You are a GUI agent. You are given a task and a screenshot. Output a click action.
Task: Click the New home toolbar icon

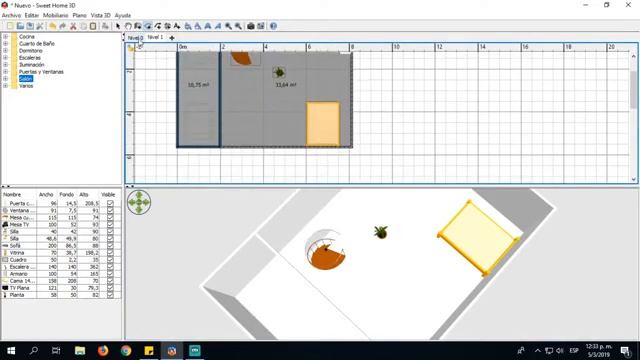pos(10,26)
